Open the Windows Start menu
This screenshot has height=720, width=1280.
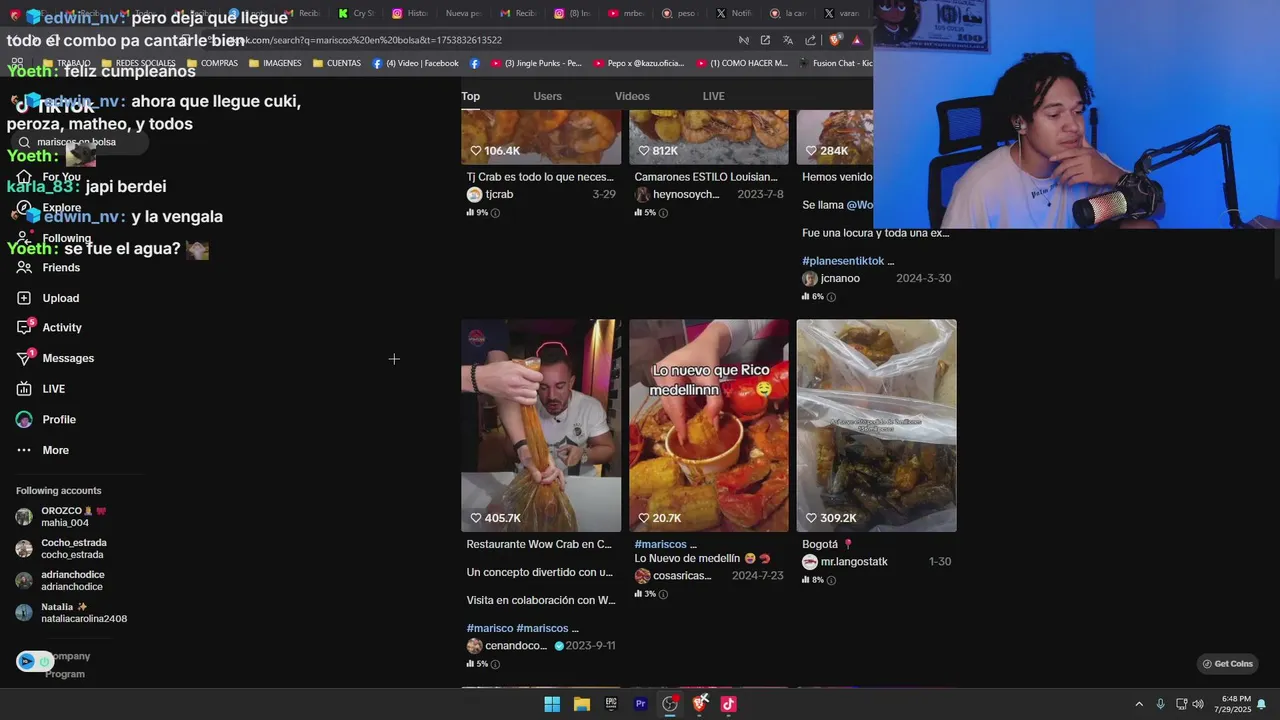point(552,704)
